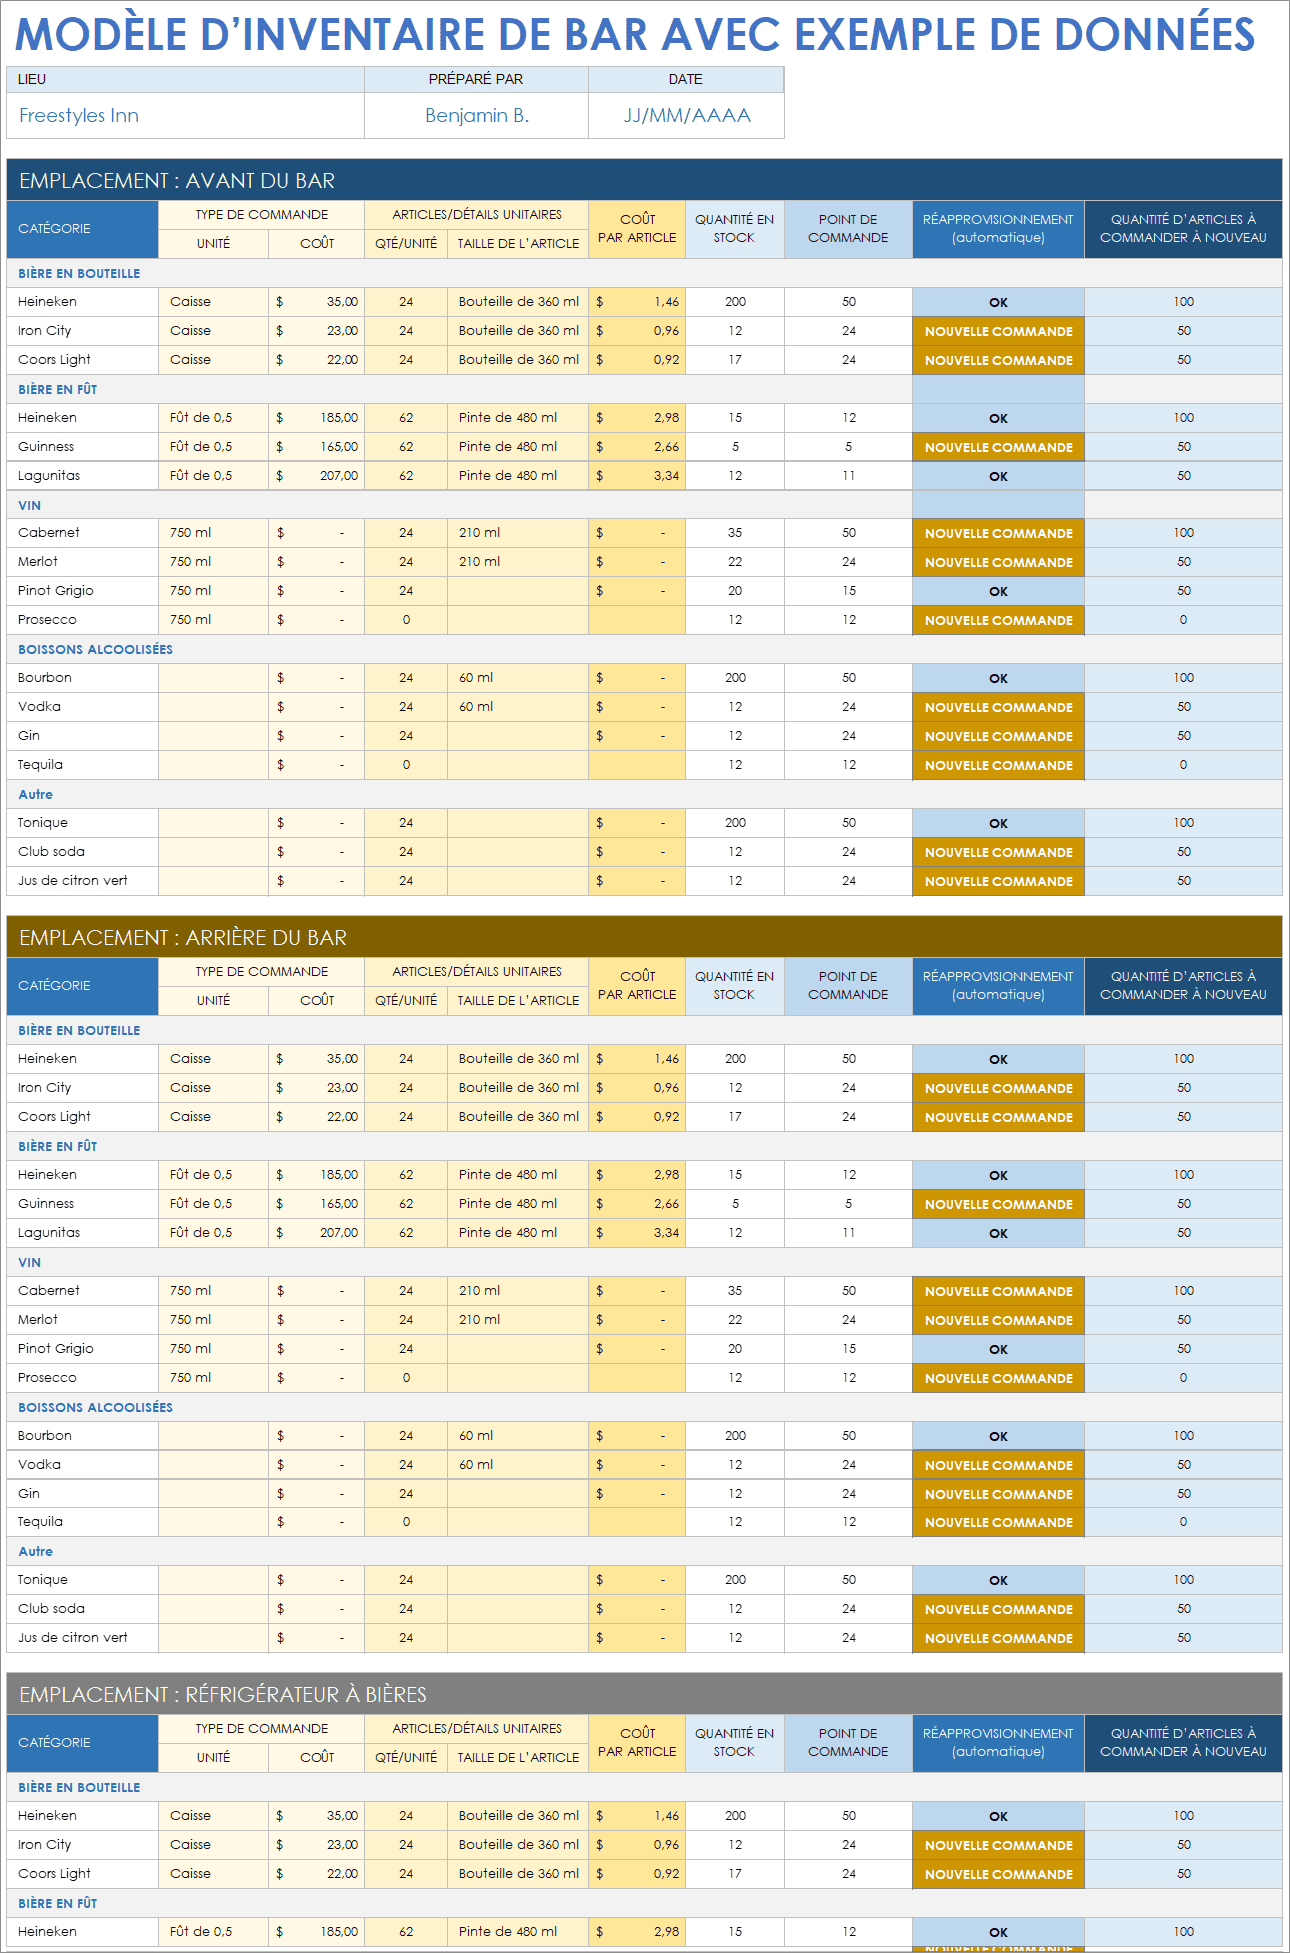Select Coors Light stock quantity '17' in Avant du bar
The width and height of the screenshot is (1290, 1953).
(735, 360)
